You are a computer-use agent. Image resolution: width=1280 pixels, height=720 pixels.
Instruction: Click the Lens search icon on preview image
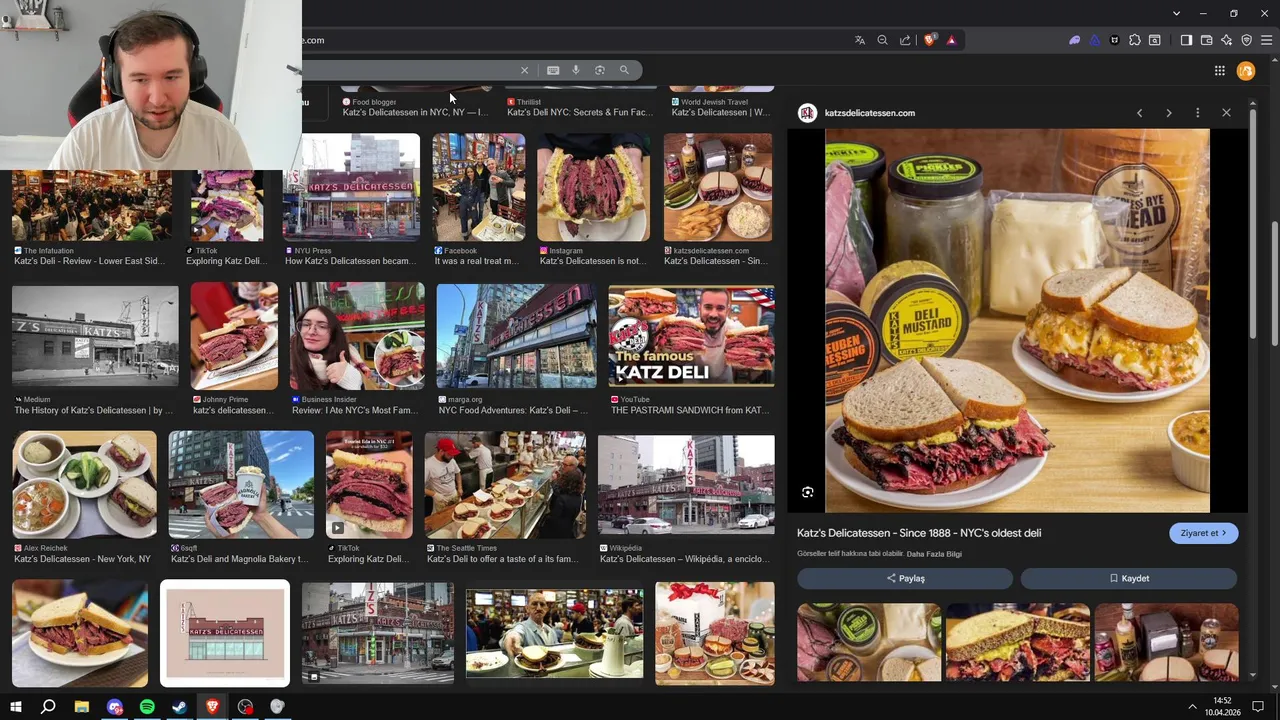[x=808, y=492]
